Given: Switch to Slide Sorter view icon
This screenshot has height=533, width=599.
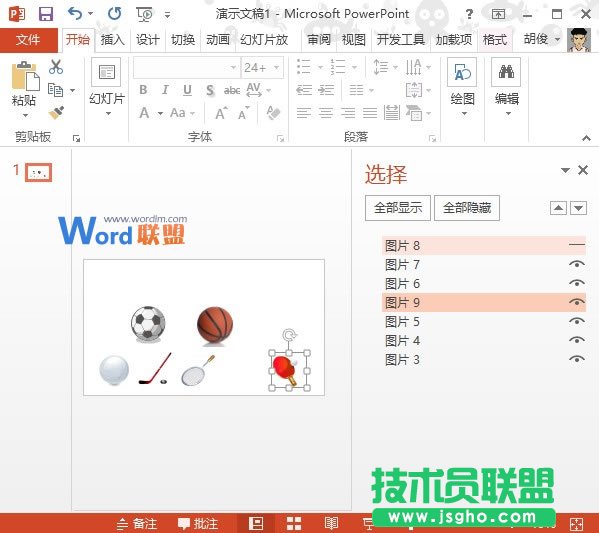Looking at the screenshot, I should pos(294,523).
